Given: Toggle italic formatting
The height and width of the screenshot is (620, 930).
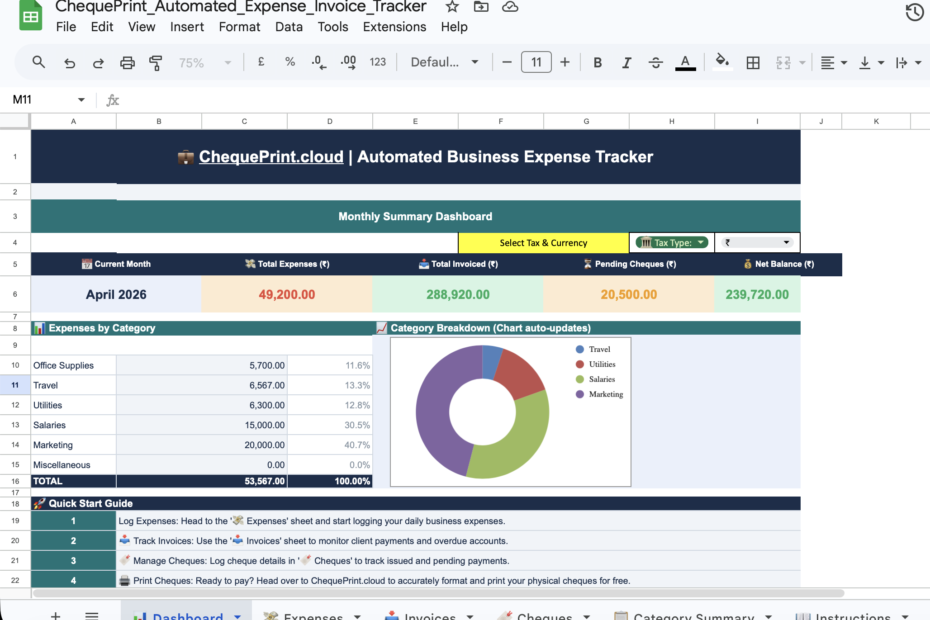Looking at the screenshot, I should click(626, 62).
